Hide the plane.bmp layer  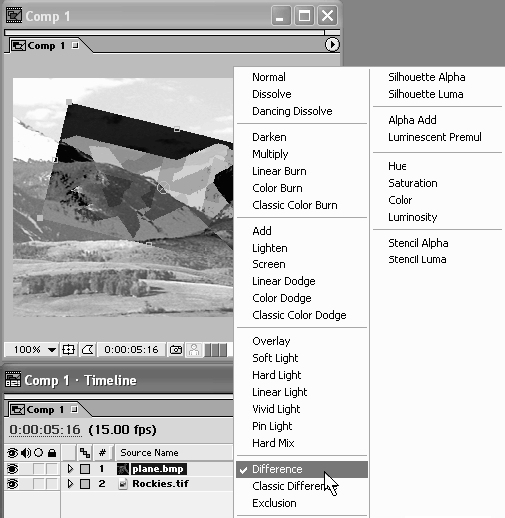pos(12,469)
